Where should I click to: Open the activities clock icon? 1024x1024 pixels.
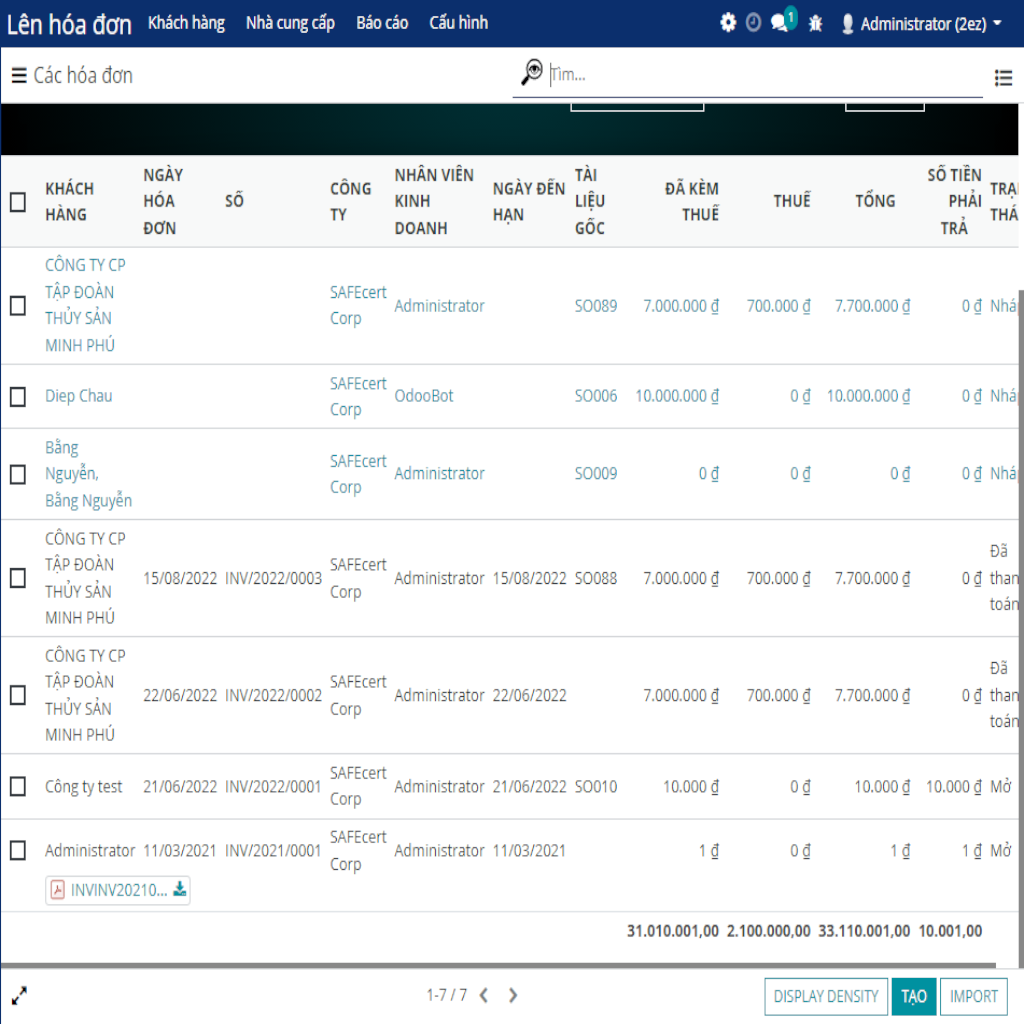point(753,23)
